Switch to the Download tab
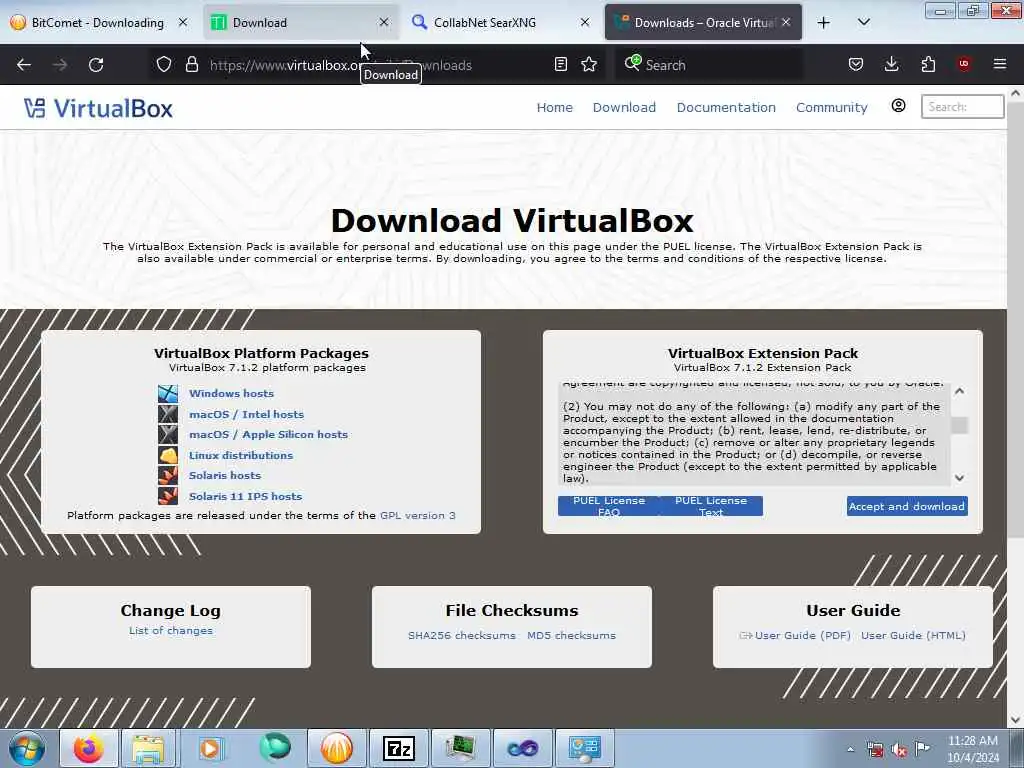 pyautogui.click(x=300, y=22)
